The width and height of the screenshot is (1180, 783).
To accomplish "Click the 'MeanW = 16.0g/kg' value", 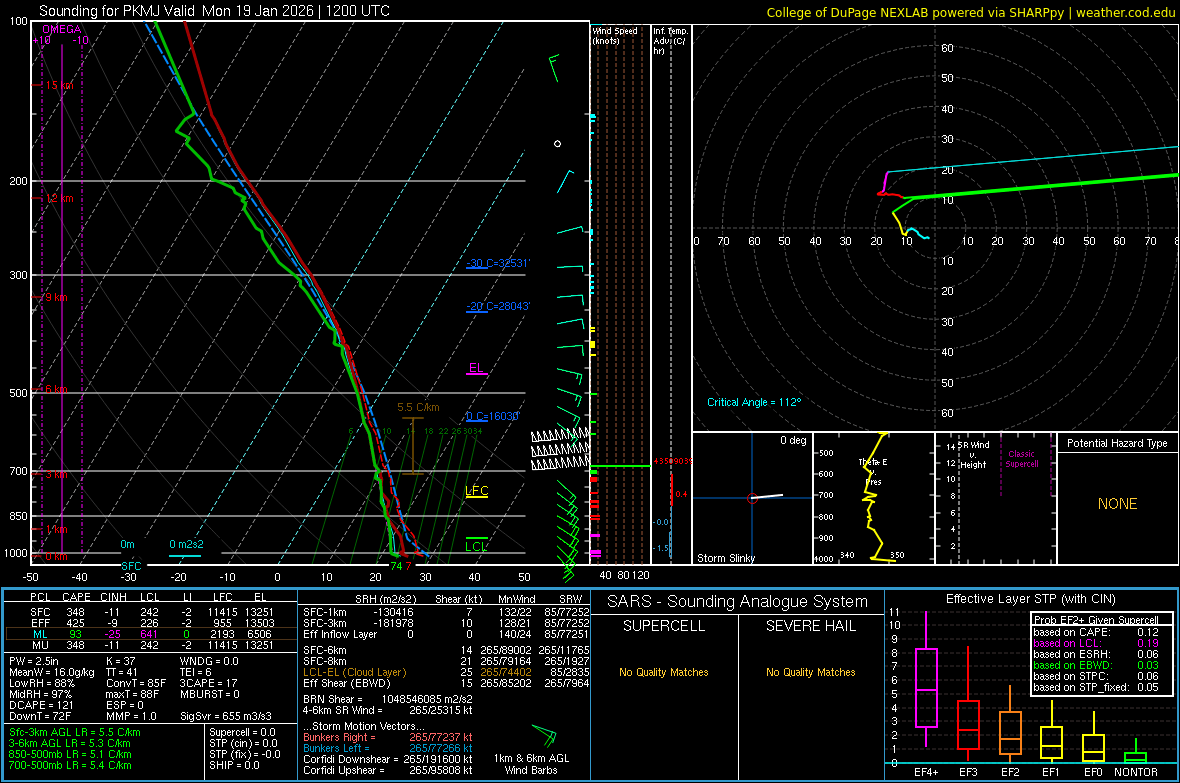I will pyautogui.click(x=52, y=672).
